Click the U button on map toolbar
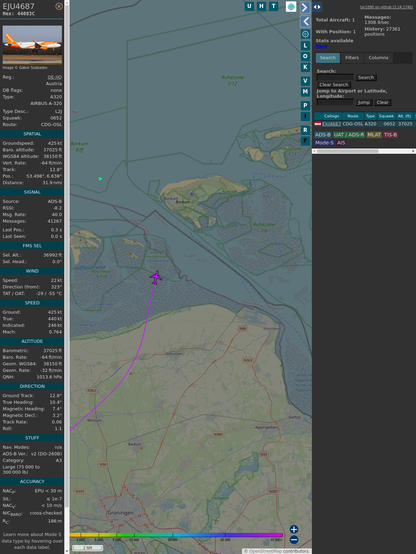The height and width of the screenshot is (554, 416). (x=249, y=6)
